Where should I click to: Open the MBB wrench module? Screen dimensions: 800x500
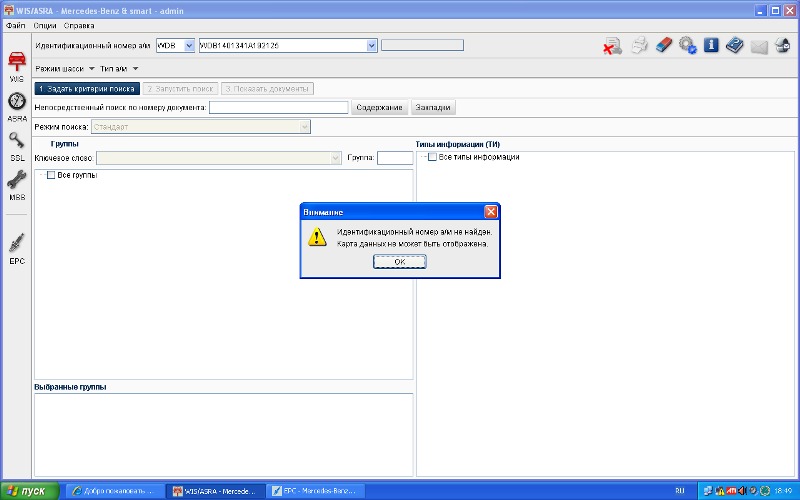click(x=17, y=186)
